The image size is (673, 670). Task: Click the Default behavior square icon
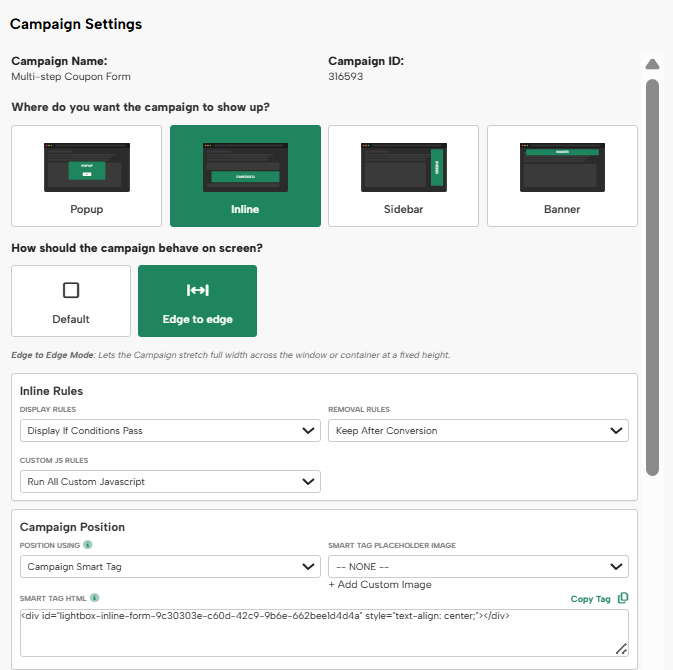71,291
